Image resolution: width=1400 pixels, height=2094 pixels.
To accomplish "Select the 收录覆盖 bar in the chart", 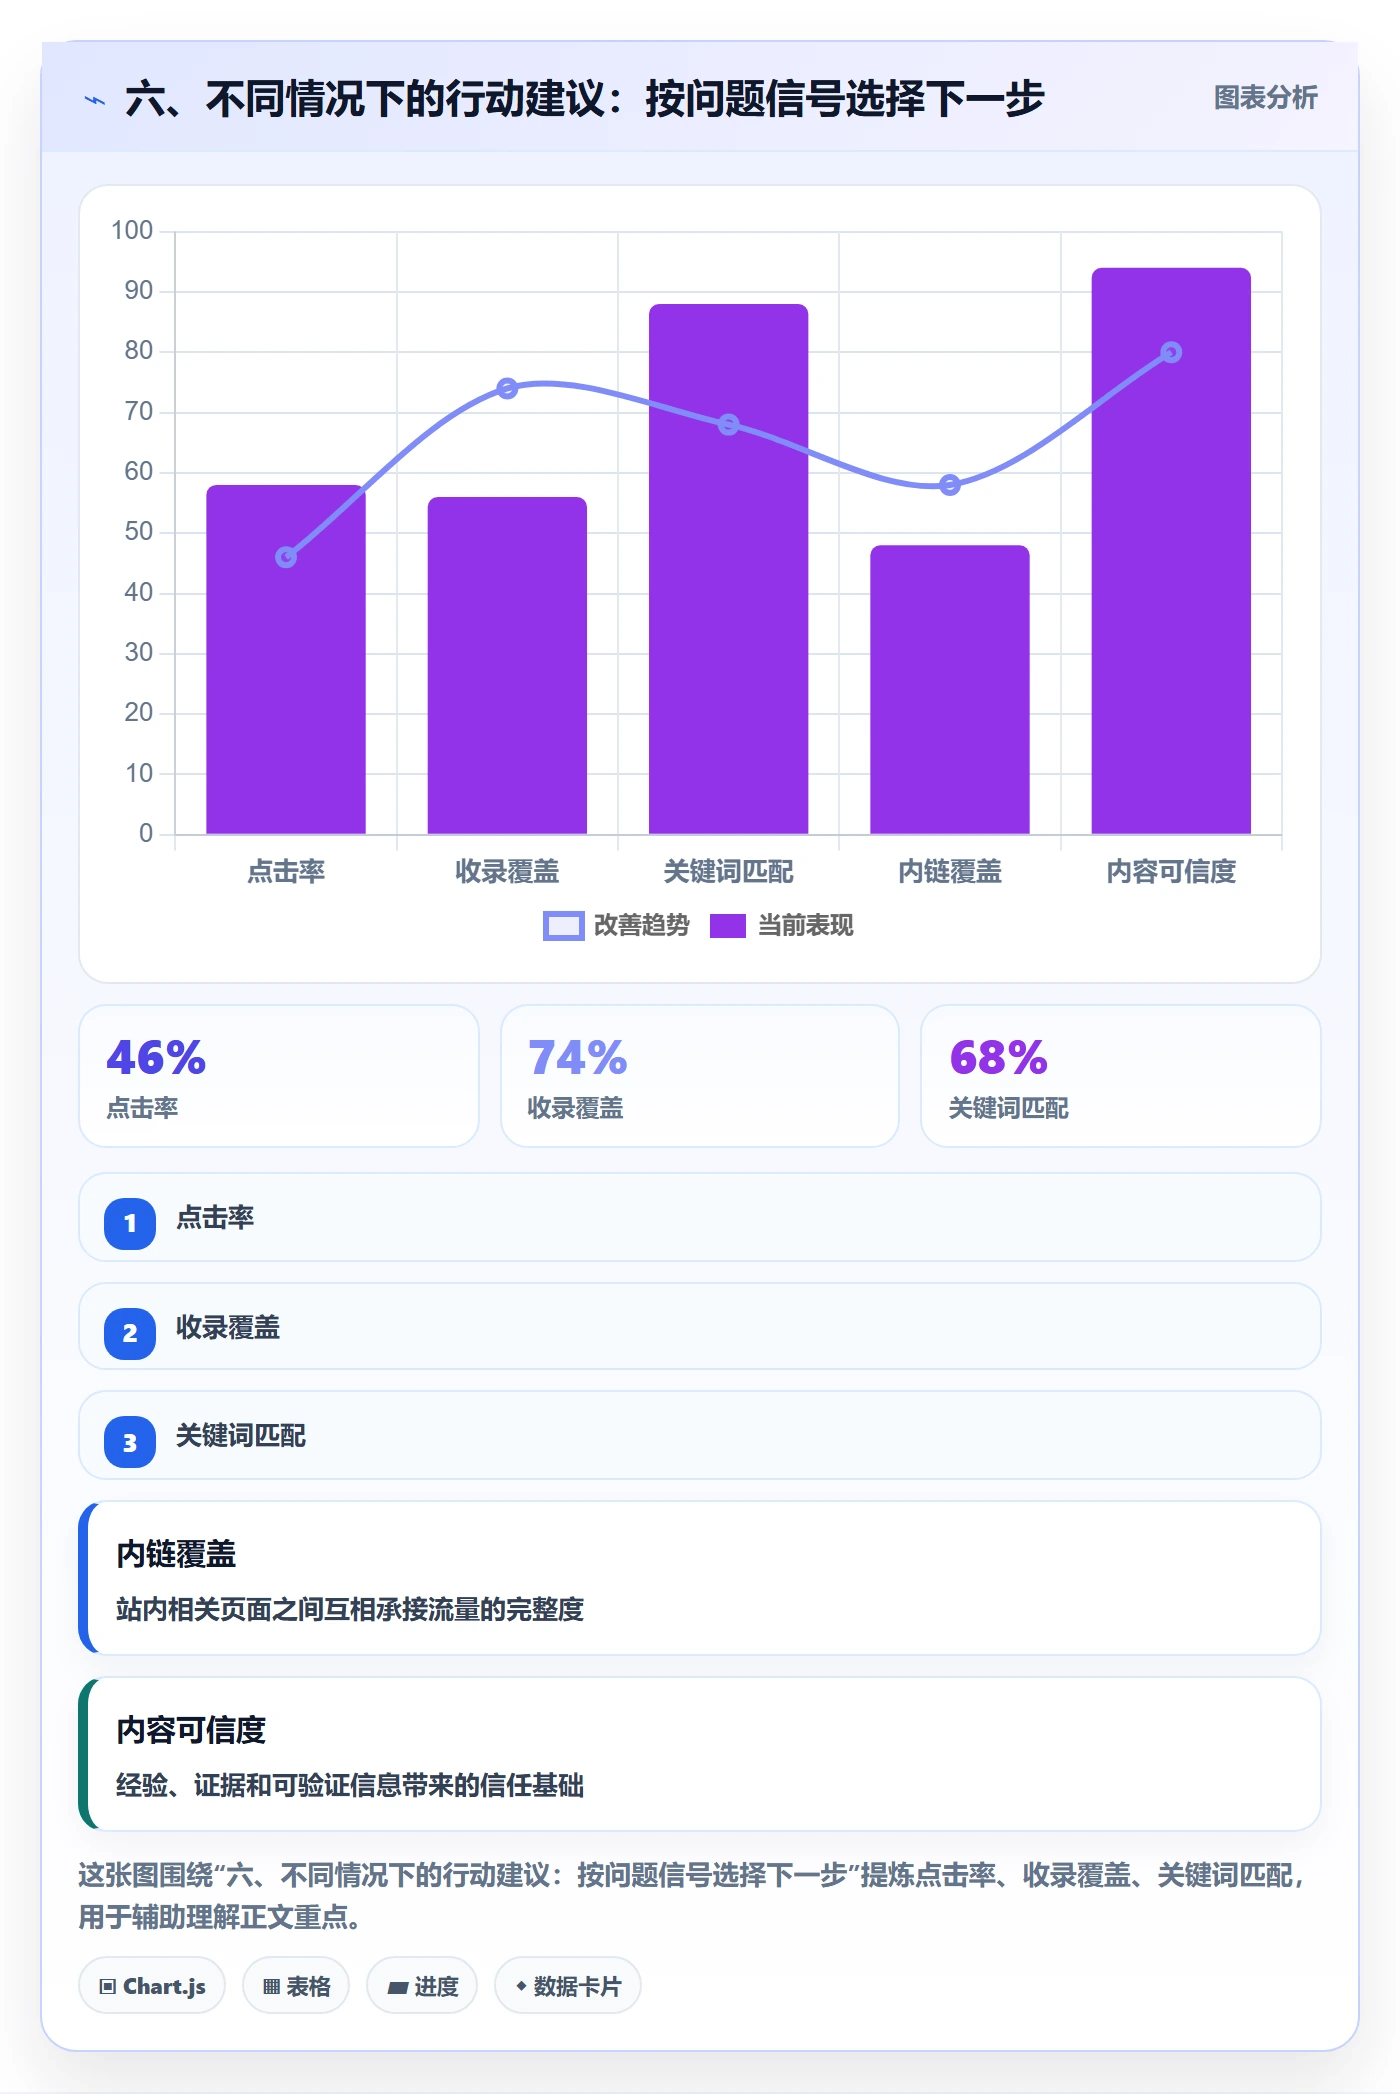I will (507, 665).
